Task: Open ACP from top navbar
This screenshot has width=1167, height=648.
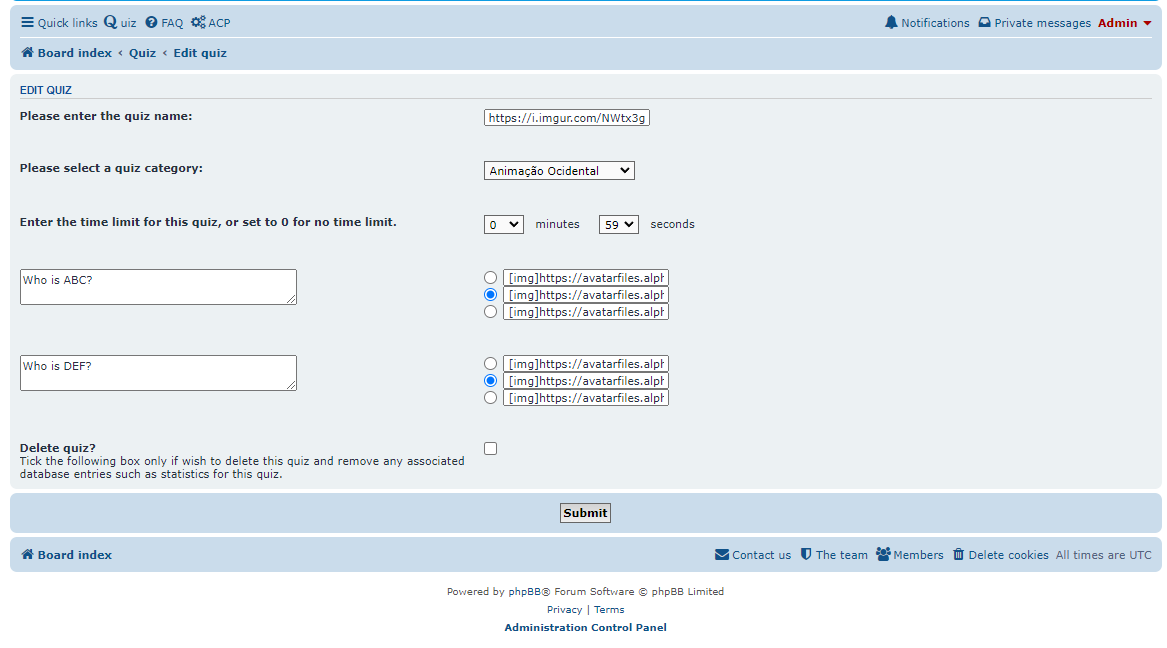Action: click(211, 22)
